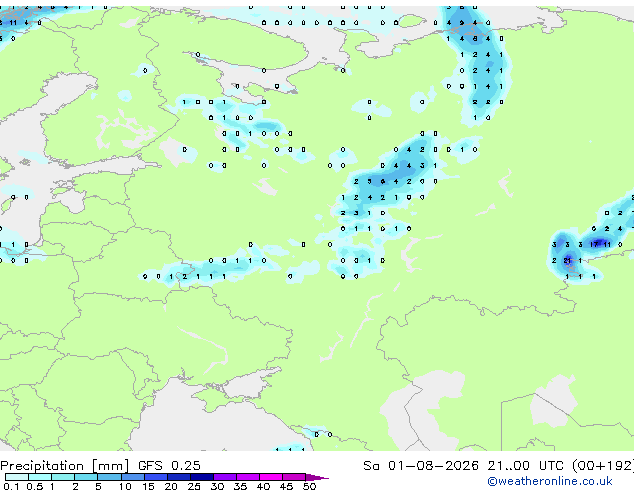Click the 2–5 mm legend color swatch
Screen dimensions: 634x490
[86, 477]
